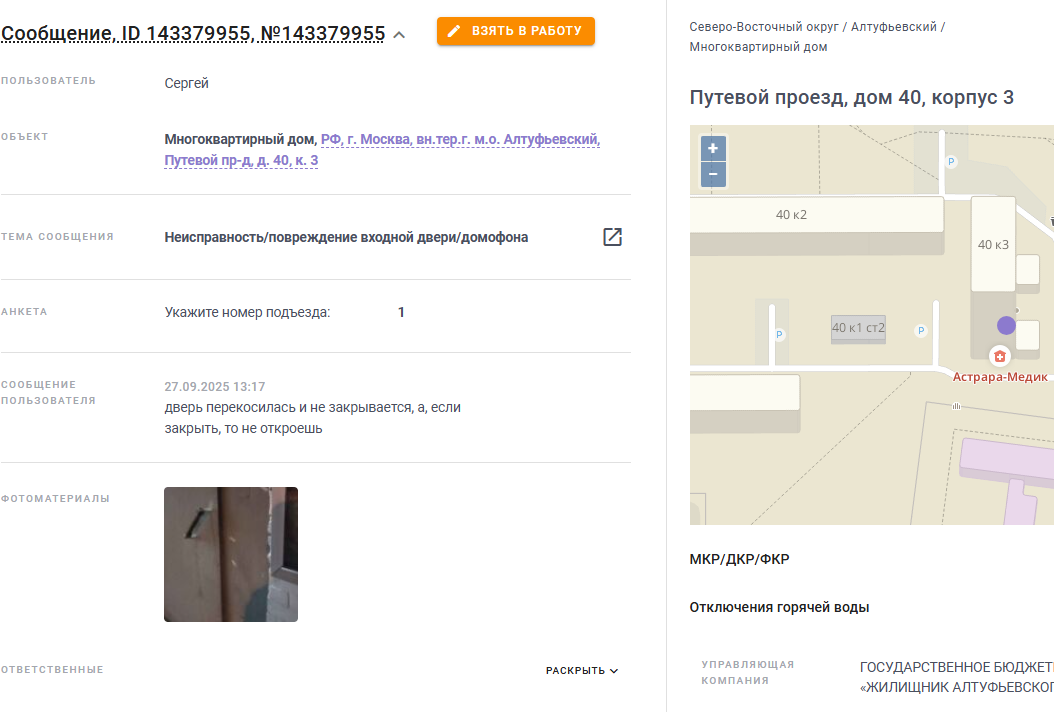Open 'Отключения горячей воды' section

[x=779, y=607]
